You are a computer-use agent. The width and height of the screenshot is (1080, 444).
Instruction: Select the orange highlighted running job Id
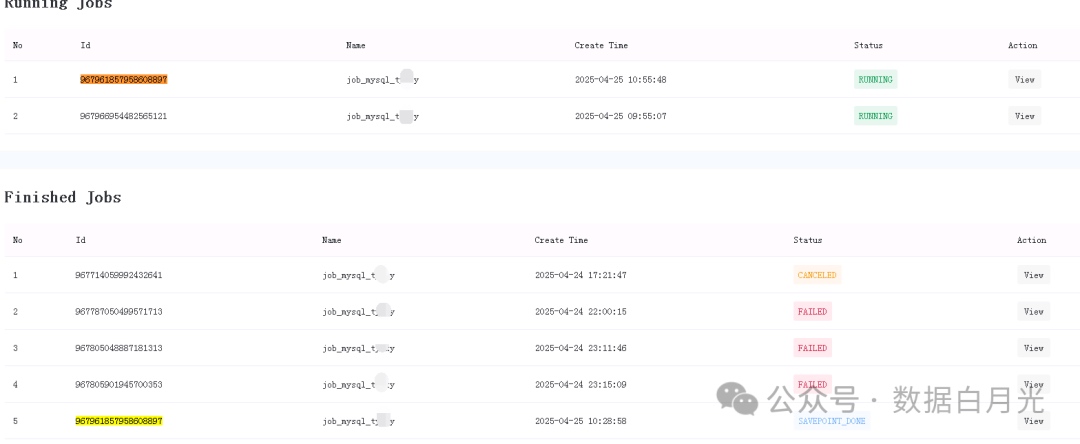pyautogui.click(x=124, y=79)
